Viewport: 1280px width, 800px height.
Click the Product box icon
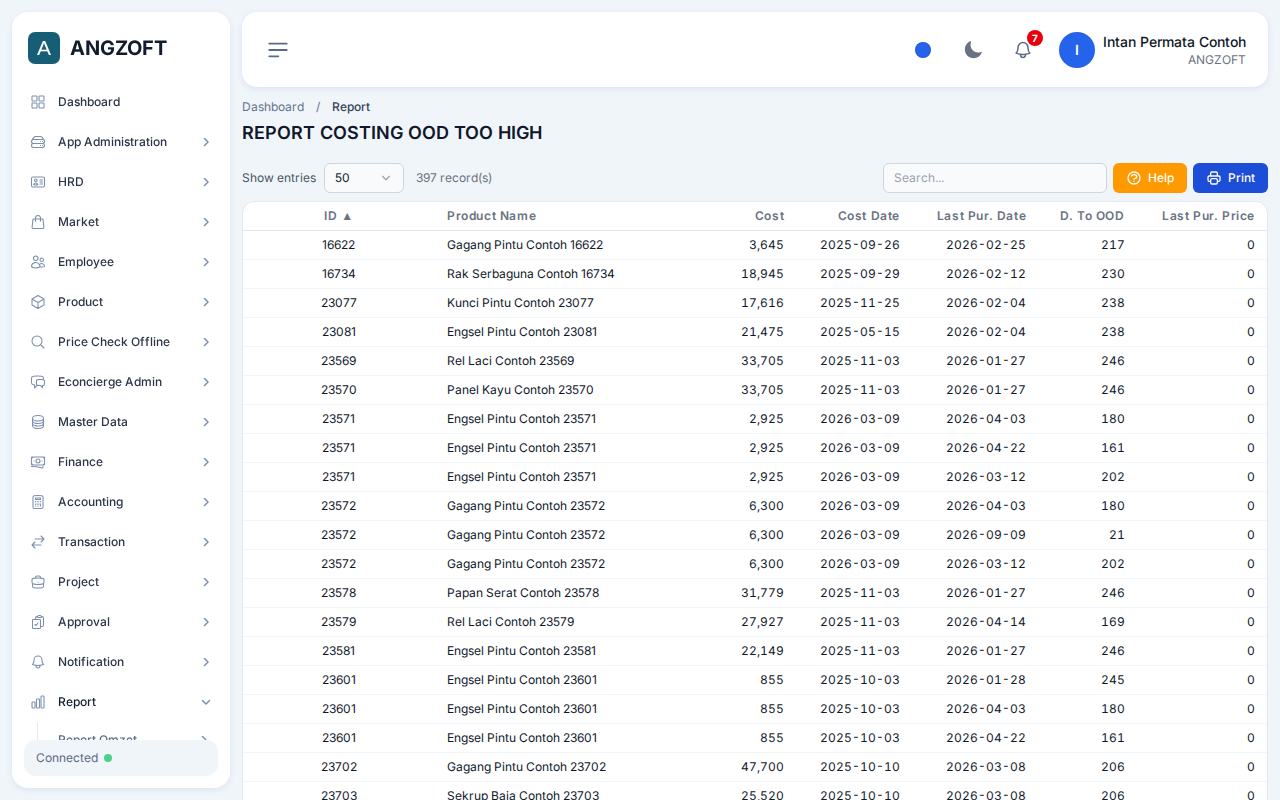(38, 302)
